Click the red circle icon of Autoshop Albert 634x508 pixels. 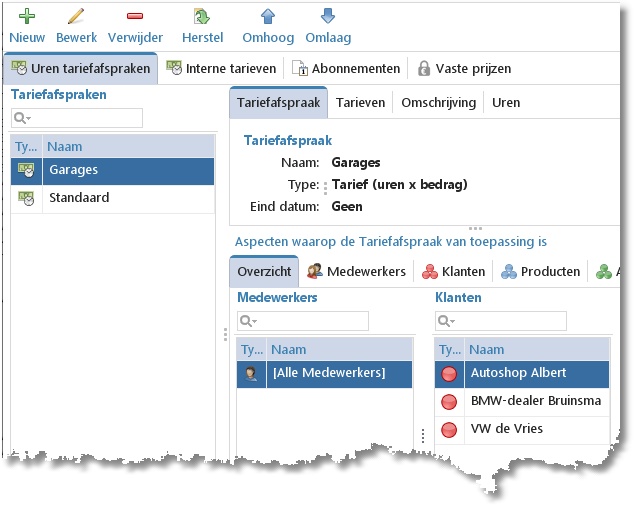(449, 374)
